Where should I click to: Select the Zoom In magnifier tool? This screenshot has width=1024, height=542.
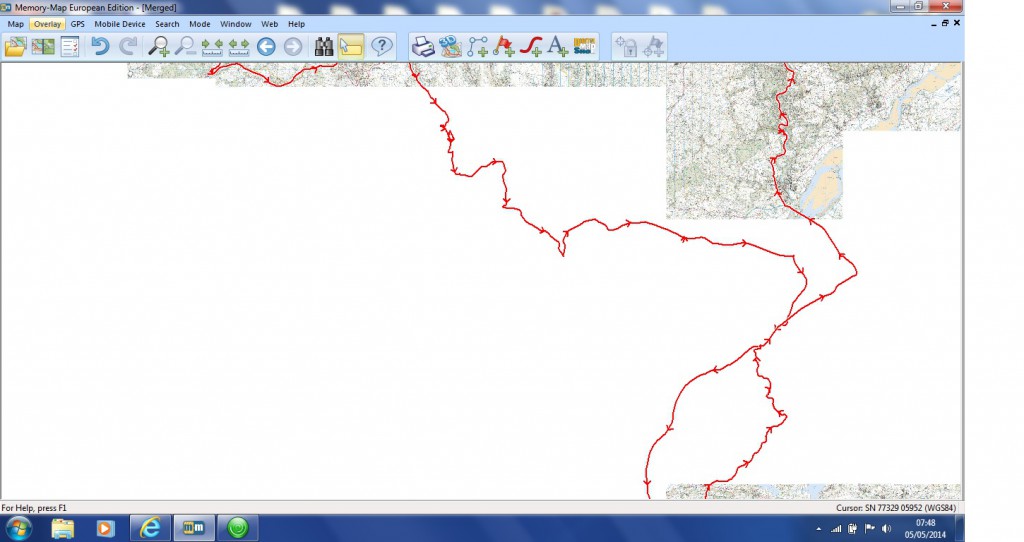[158, 46]
